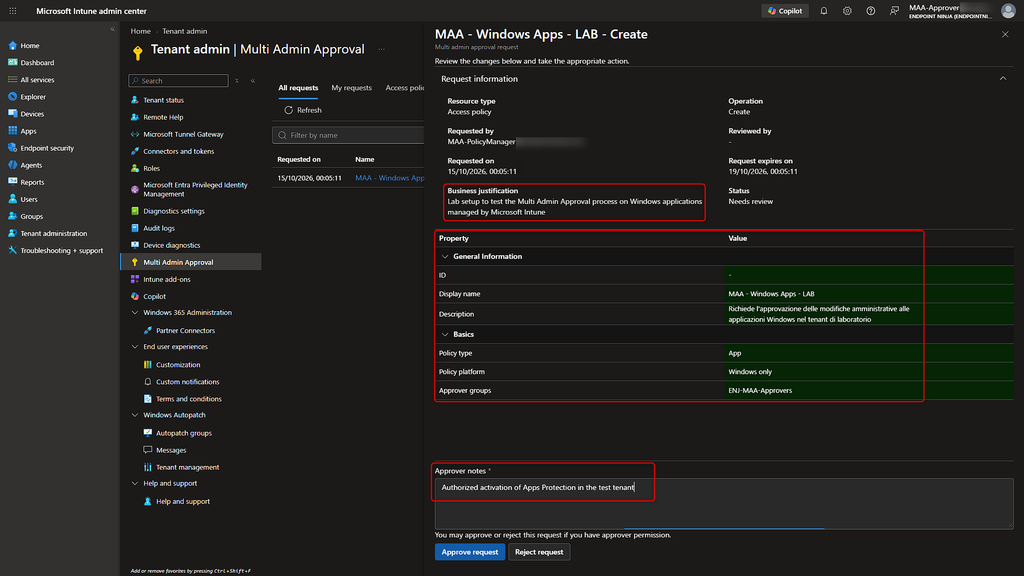Screen dimensions: 1024x576
Task: Click the Reject request button
Action: click(539, 552)
